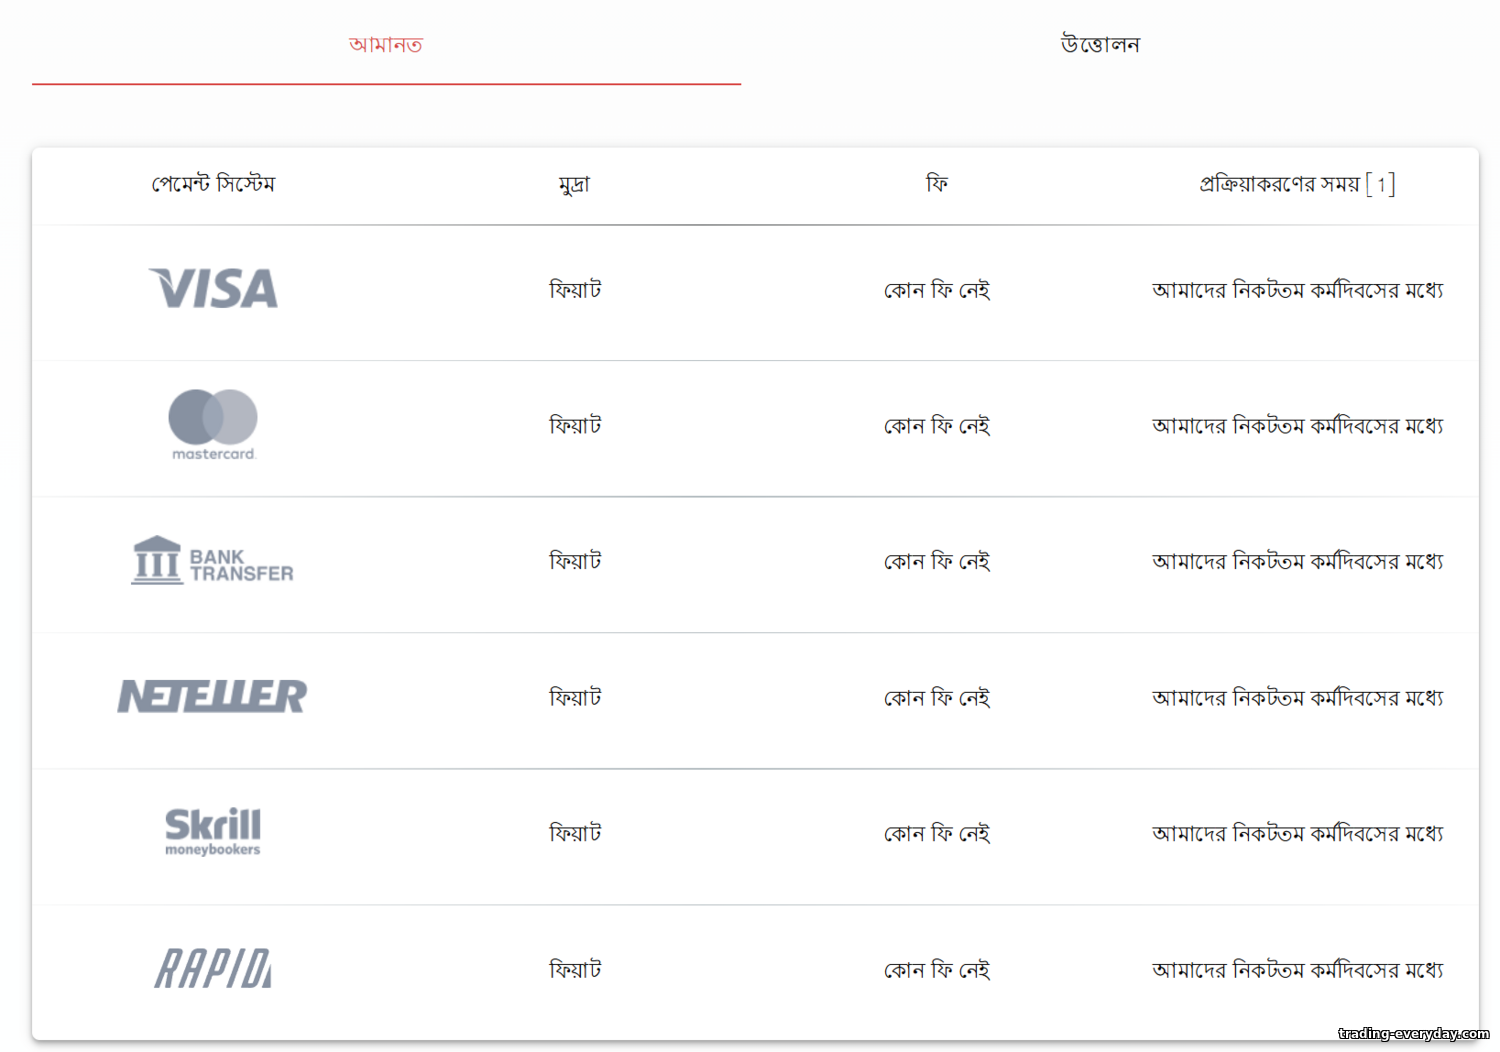The width and height of the screenshot is (1500, 1052).
Task: Click the NETELLER logo
Action: click(x=213, y=696)
